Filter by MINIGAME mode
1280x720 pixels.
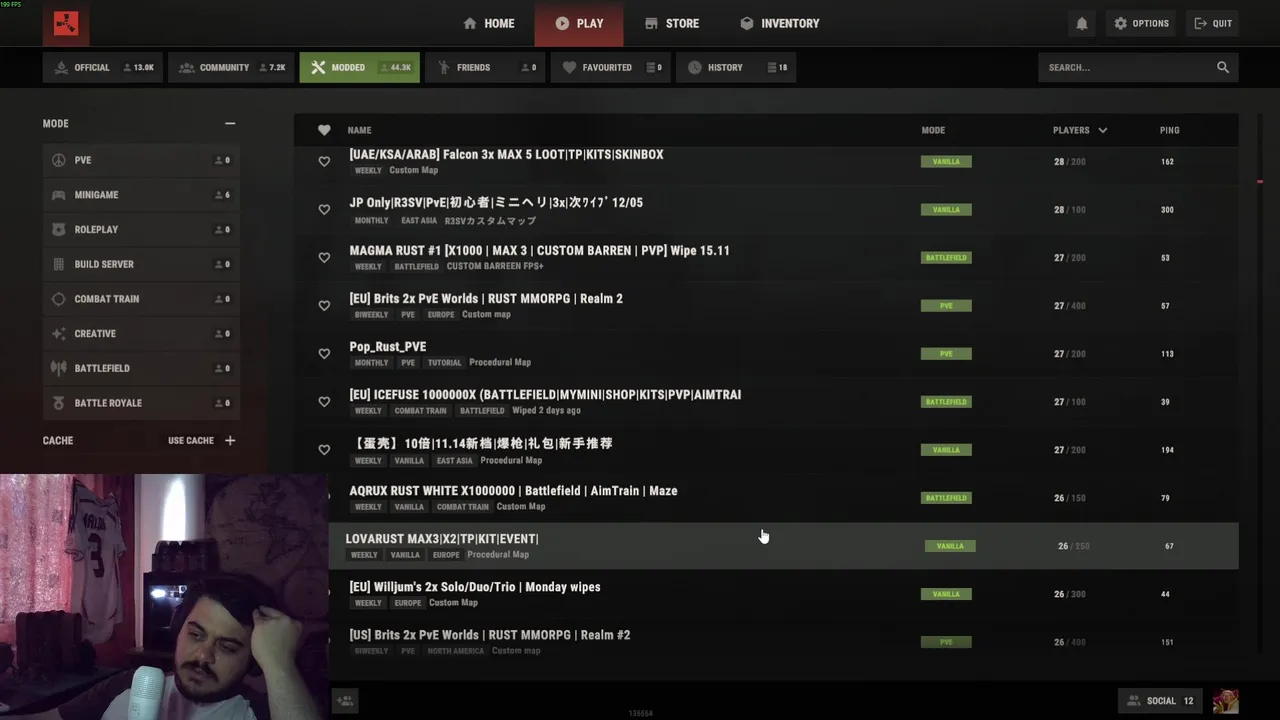coord(141,195)
